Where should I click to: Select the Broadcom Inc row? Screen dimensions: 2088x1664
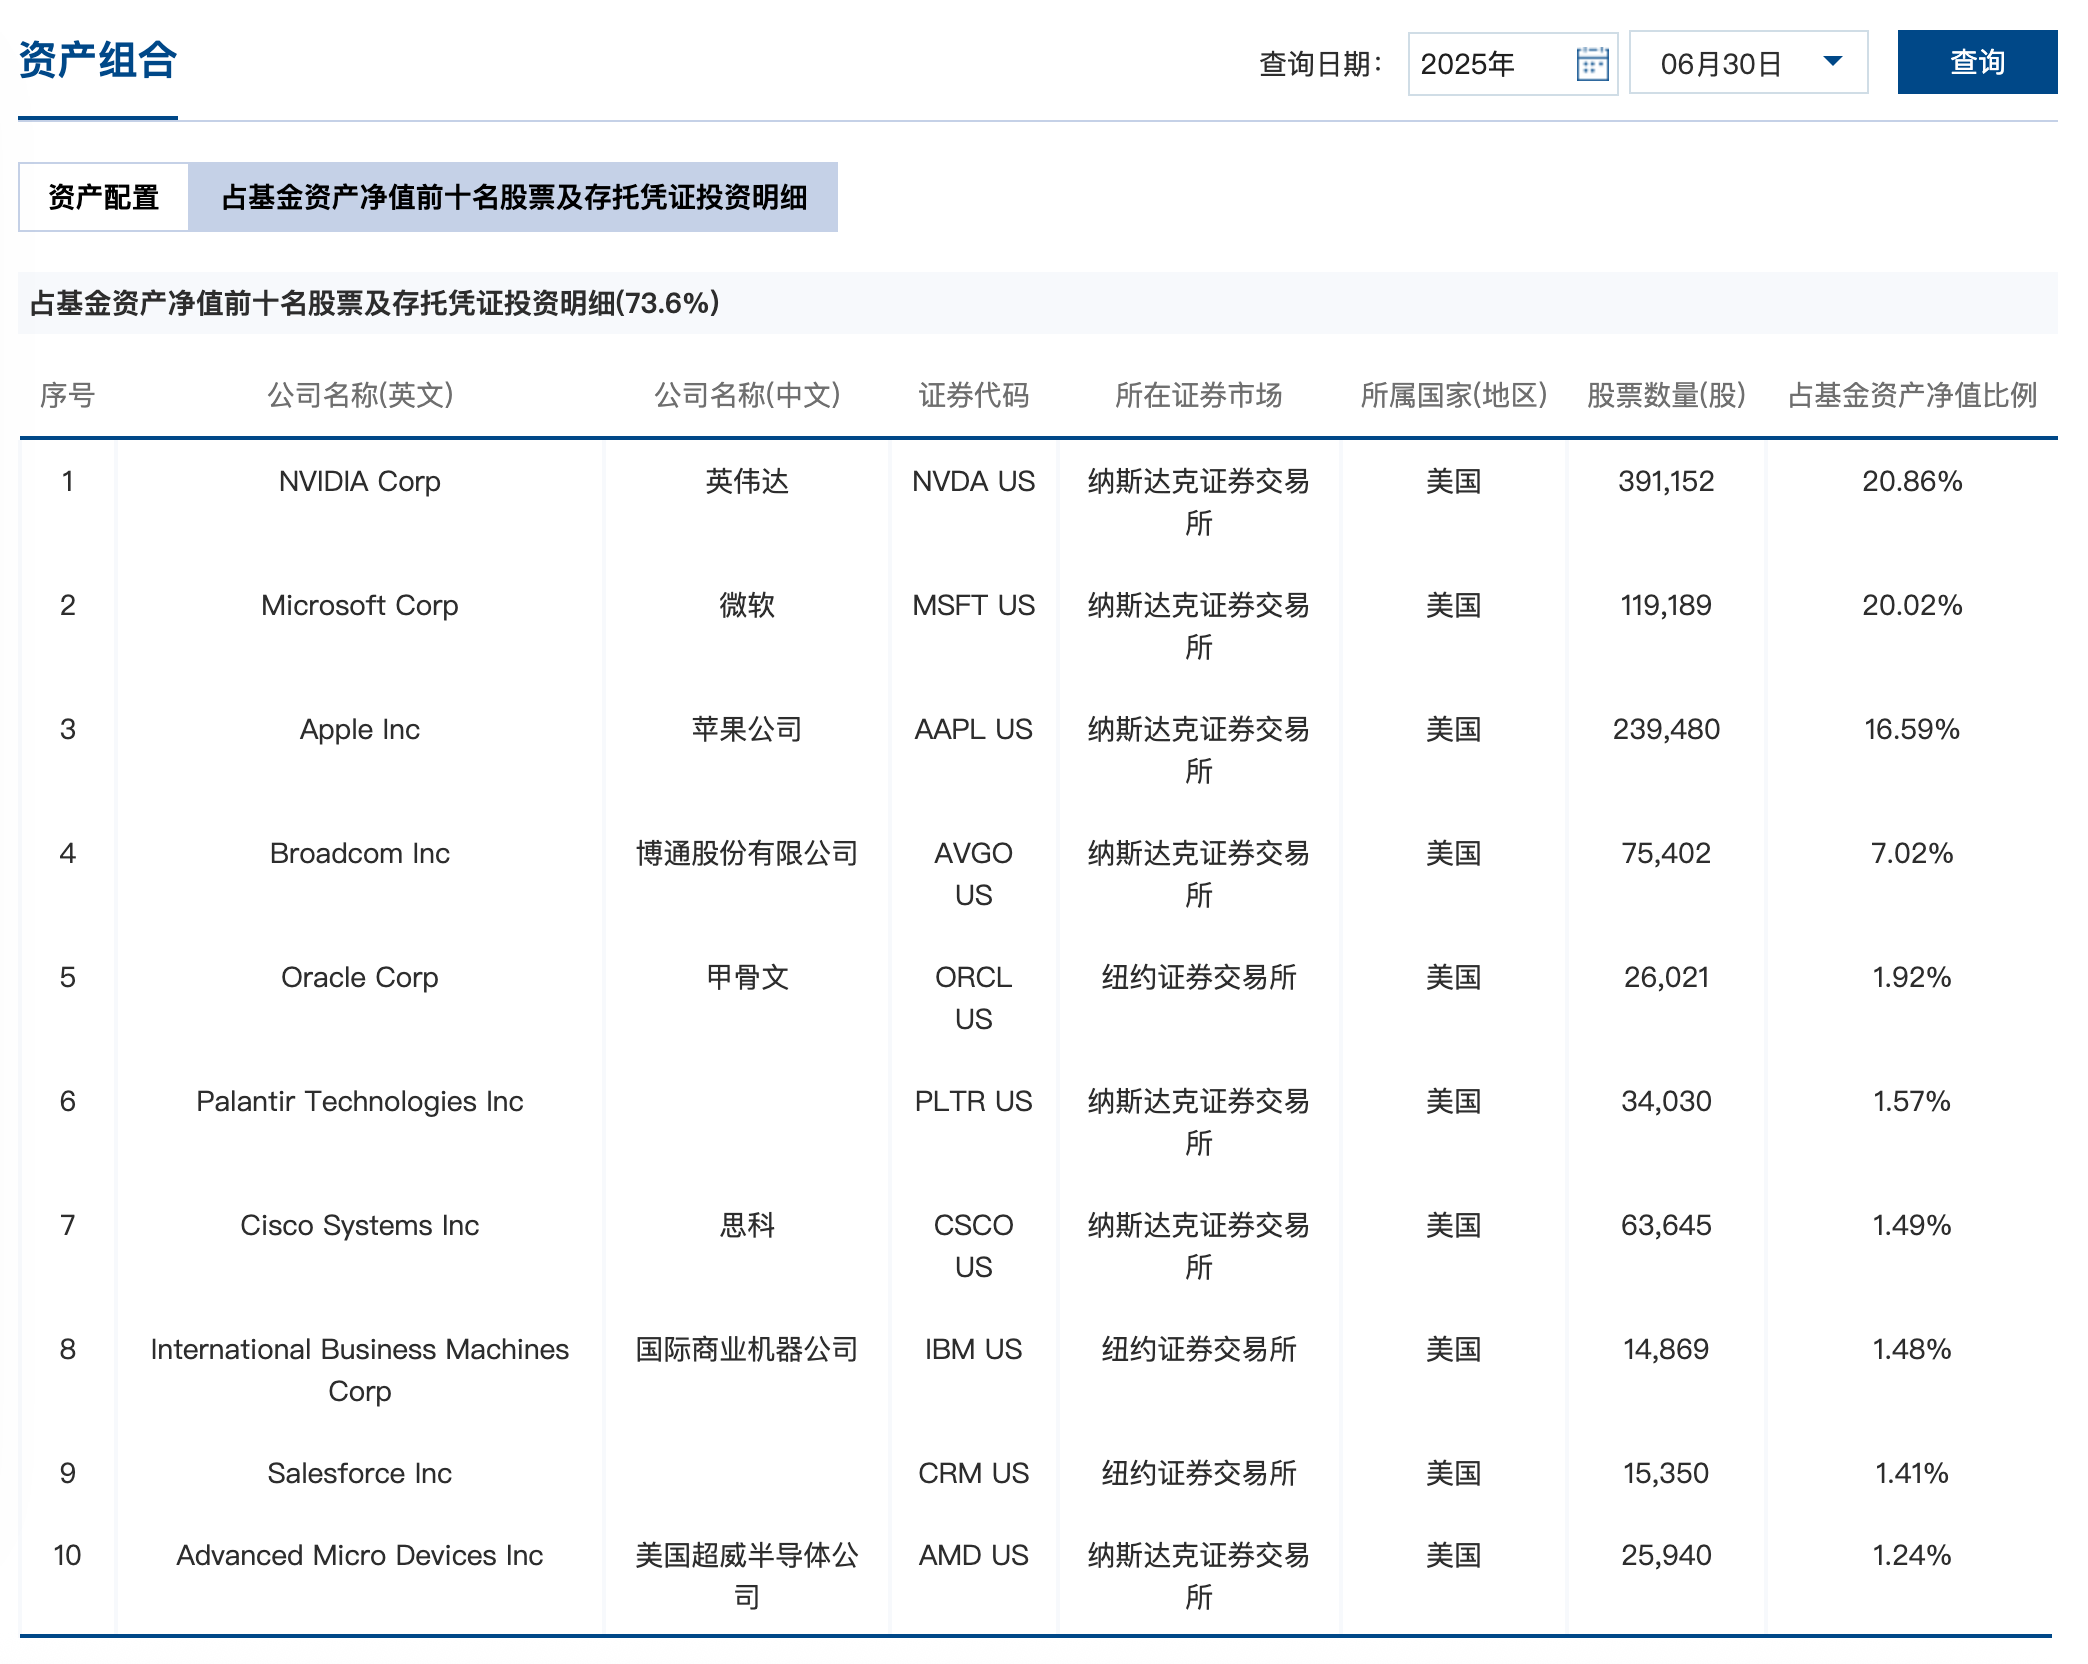359,853
